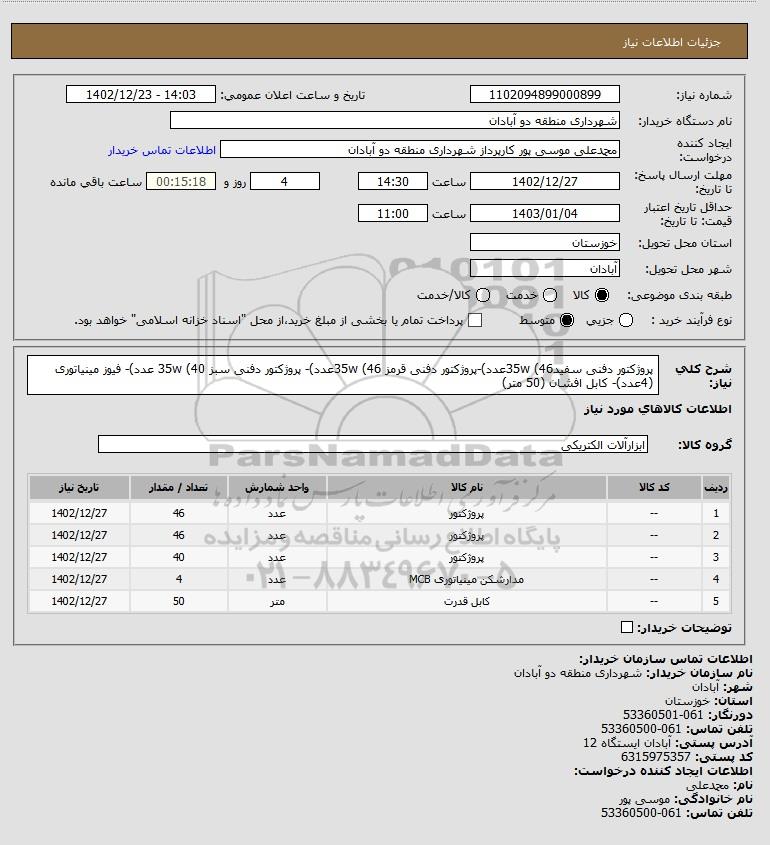The height and width of the screenshot is (845, 770).
Task: Click the جزئیات اطلاعات نیاز header title
Action: click(x=671, y=42)
